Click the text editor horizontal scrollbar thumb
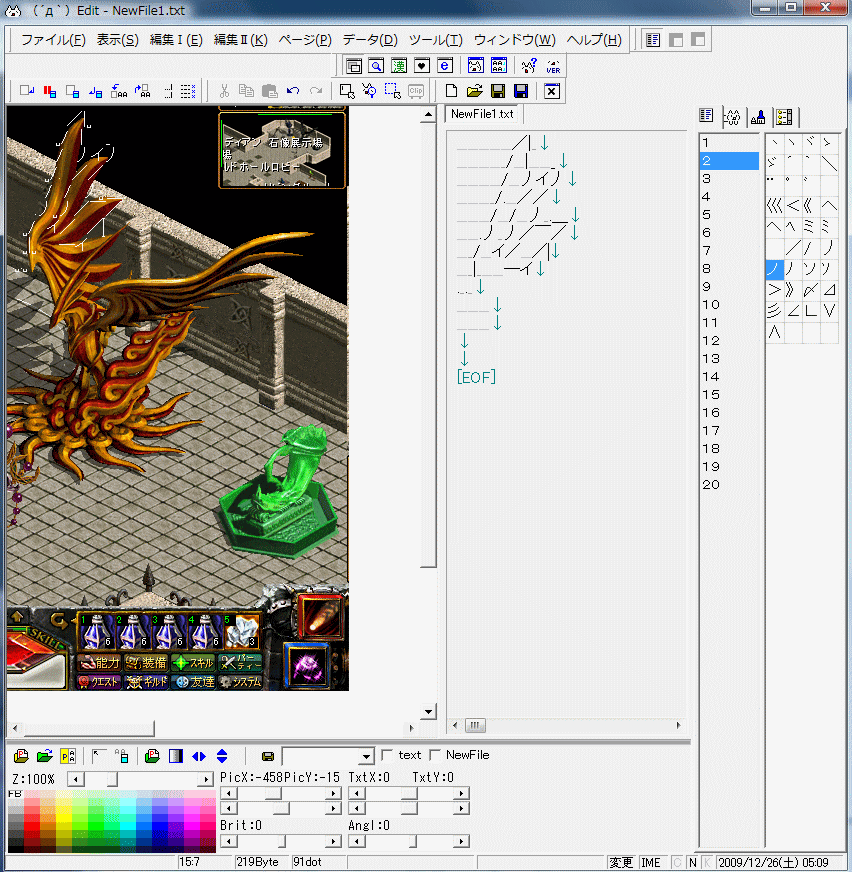The height and width of the screenshot is (872, 852). point(475,725)
